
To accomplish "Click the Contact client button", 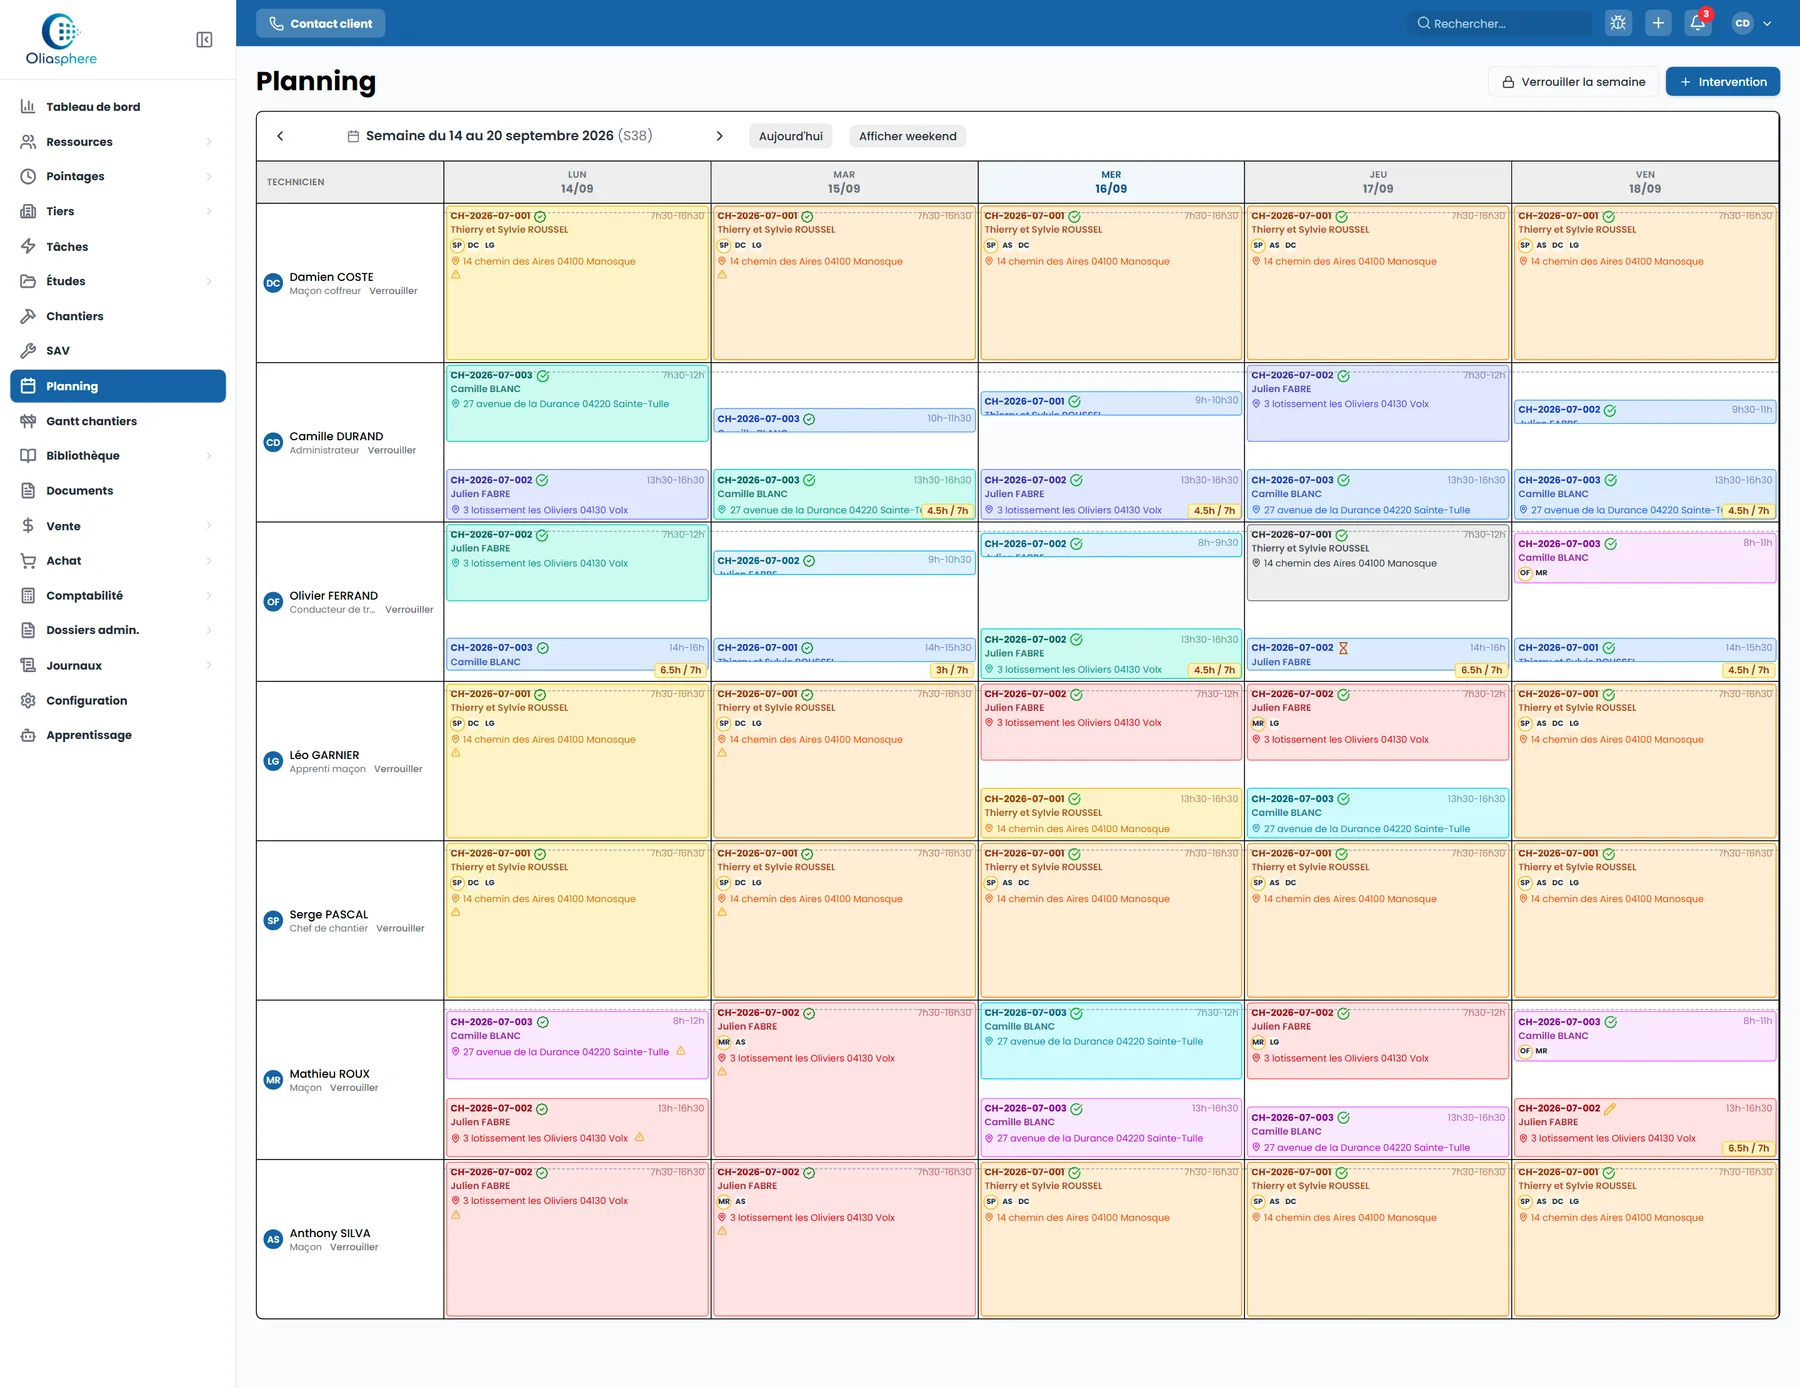I will (x=321, y=23).
